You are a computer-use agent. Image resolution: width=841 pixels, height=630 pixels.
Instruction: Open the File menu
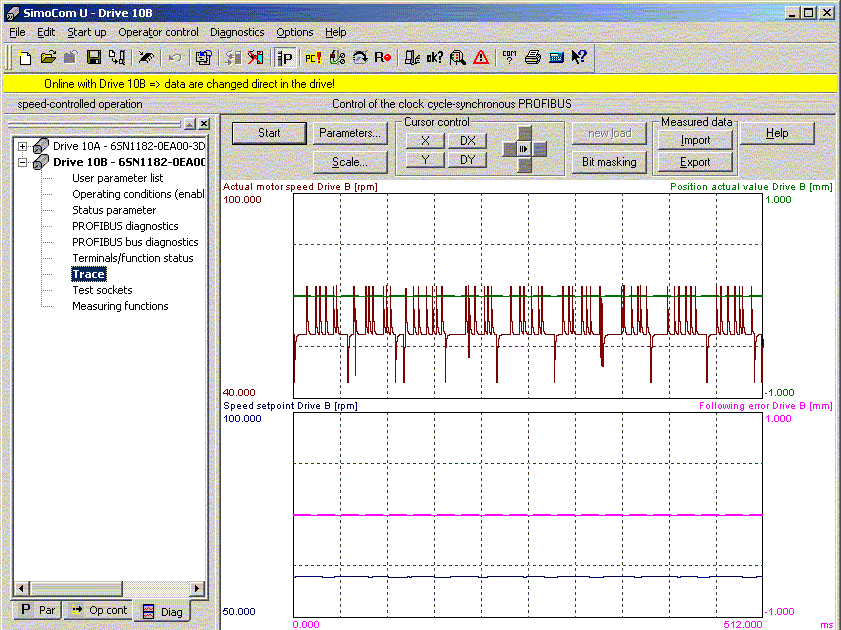tap(17, 32)
